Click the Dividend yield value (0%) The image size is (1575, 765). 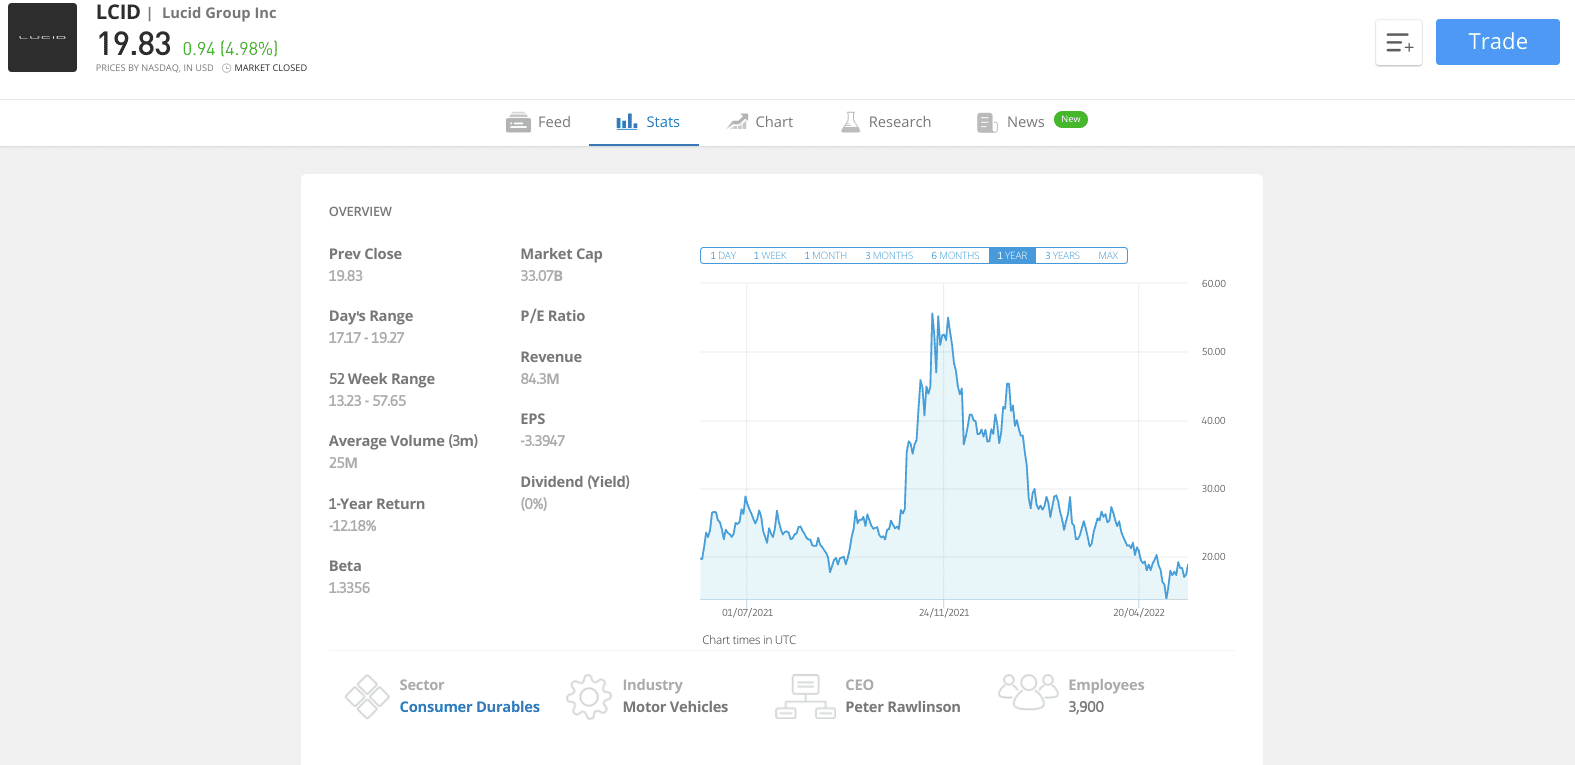pos(534,504)
